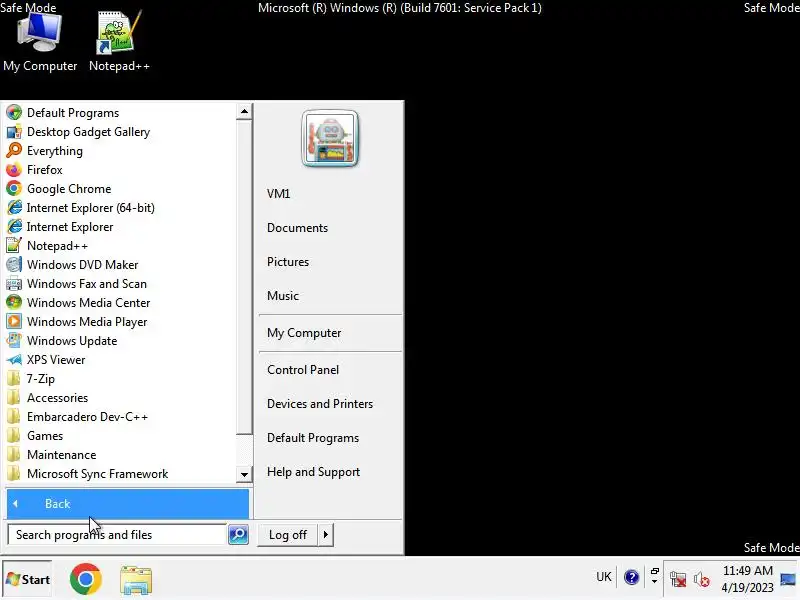Open My Computer in the Start menu
This screenshot has width=800, height=600.
point(304,333)
